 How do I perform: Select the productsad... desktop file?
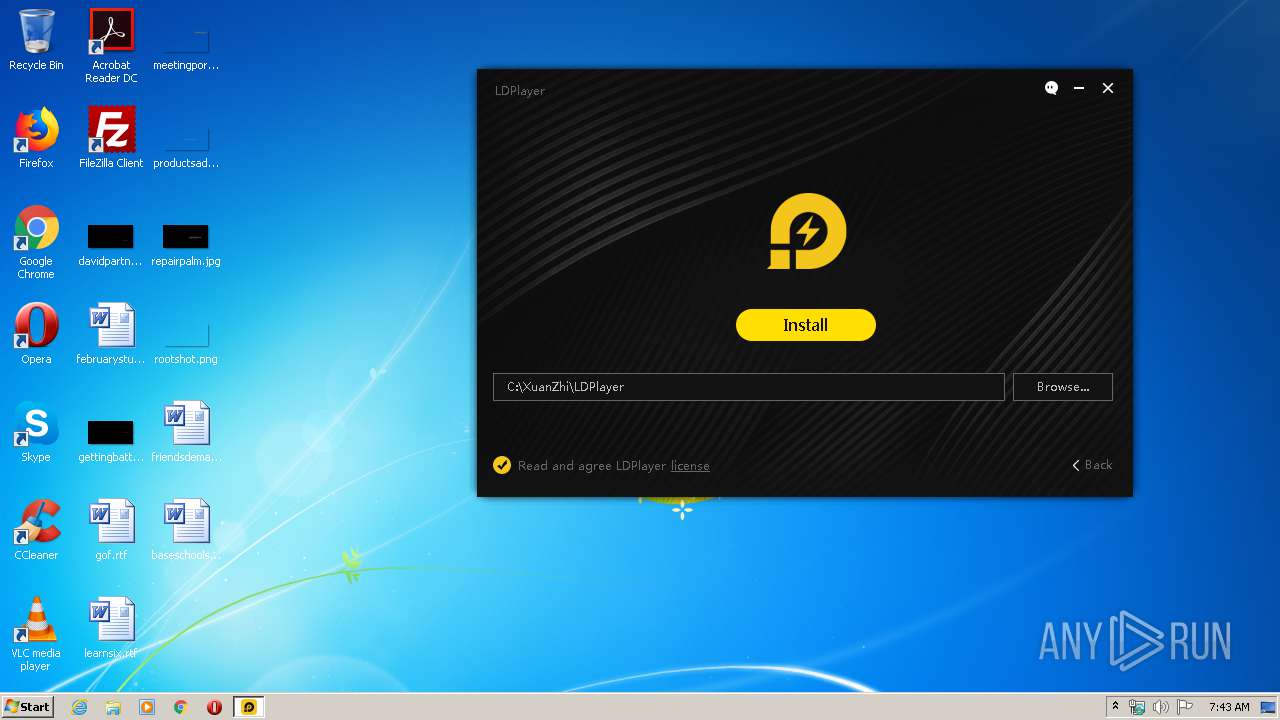tap(186, 144)
